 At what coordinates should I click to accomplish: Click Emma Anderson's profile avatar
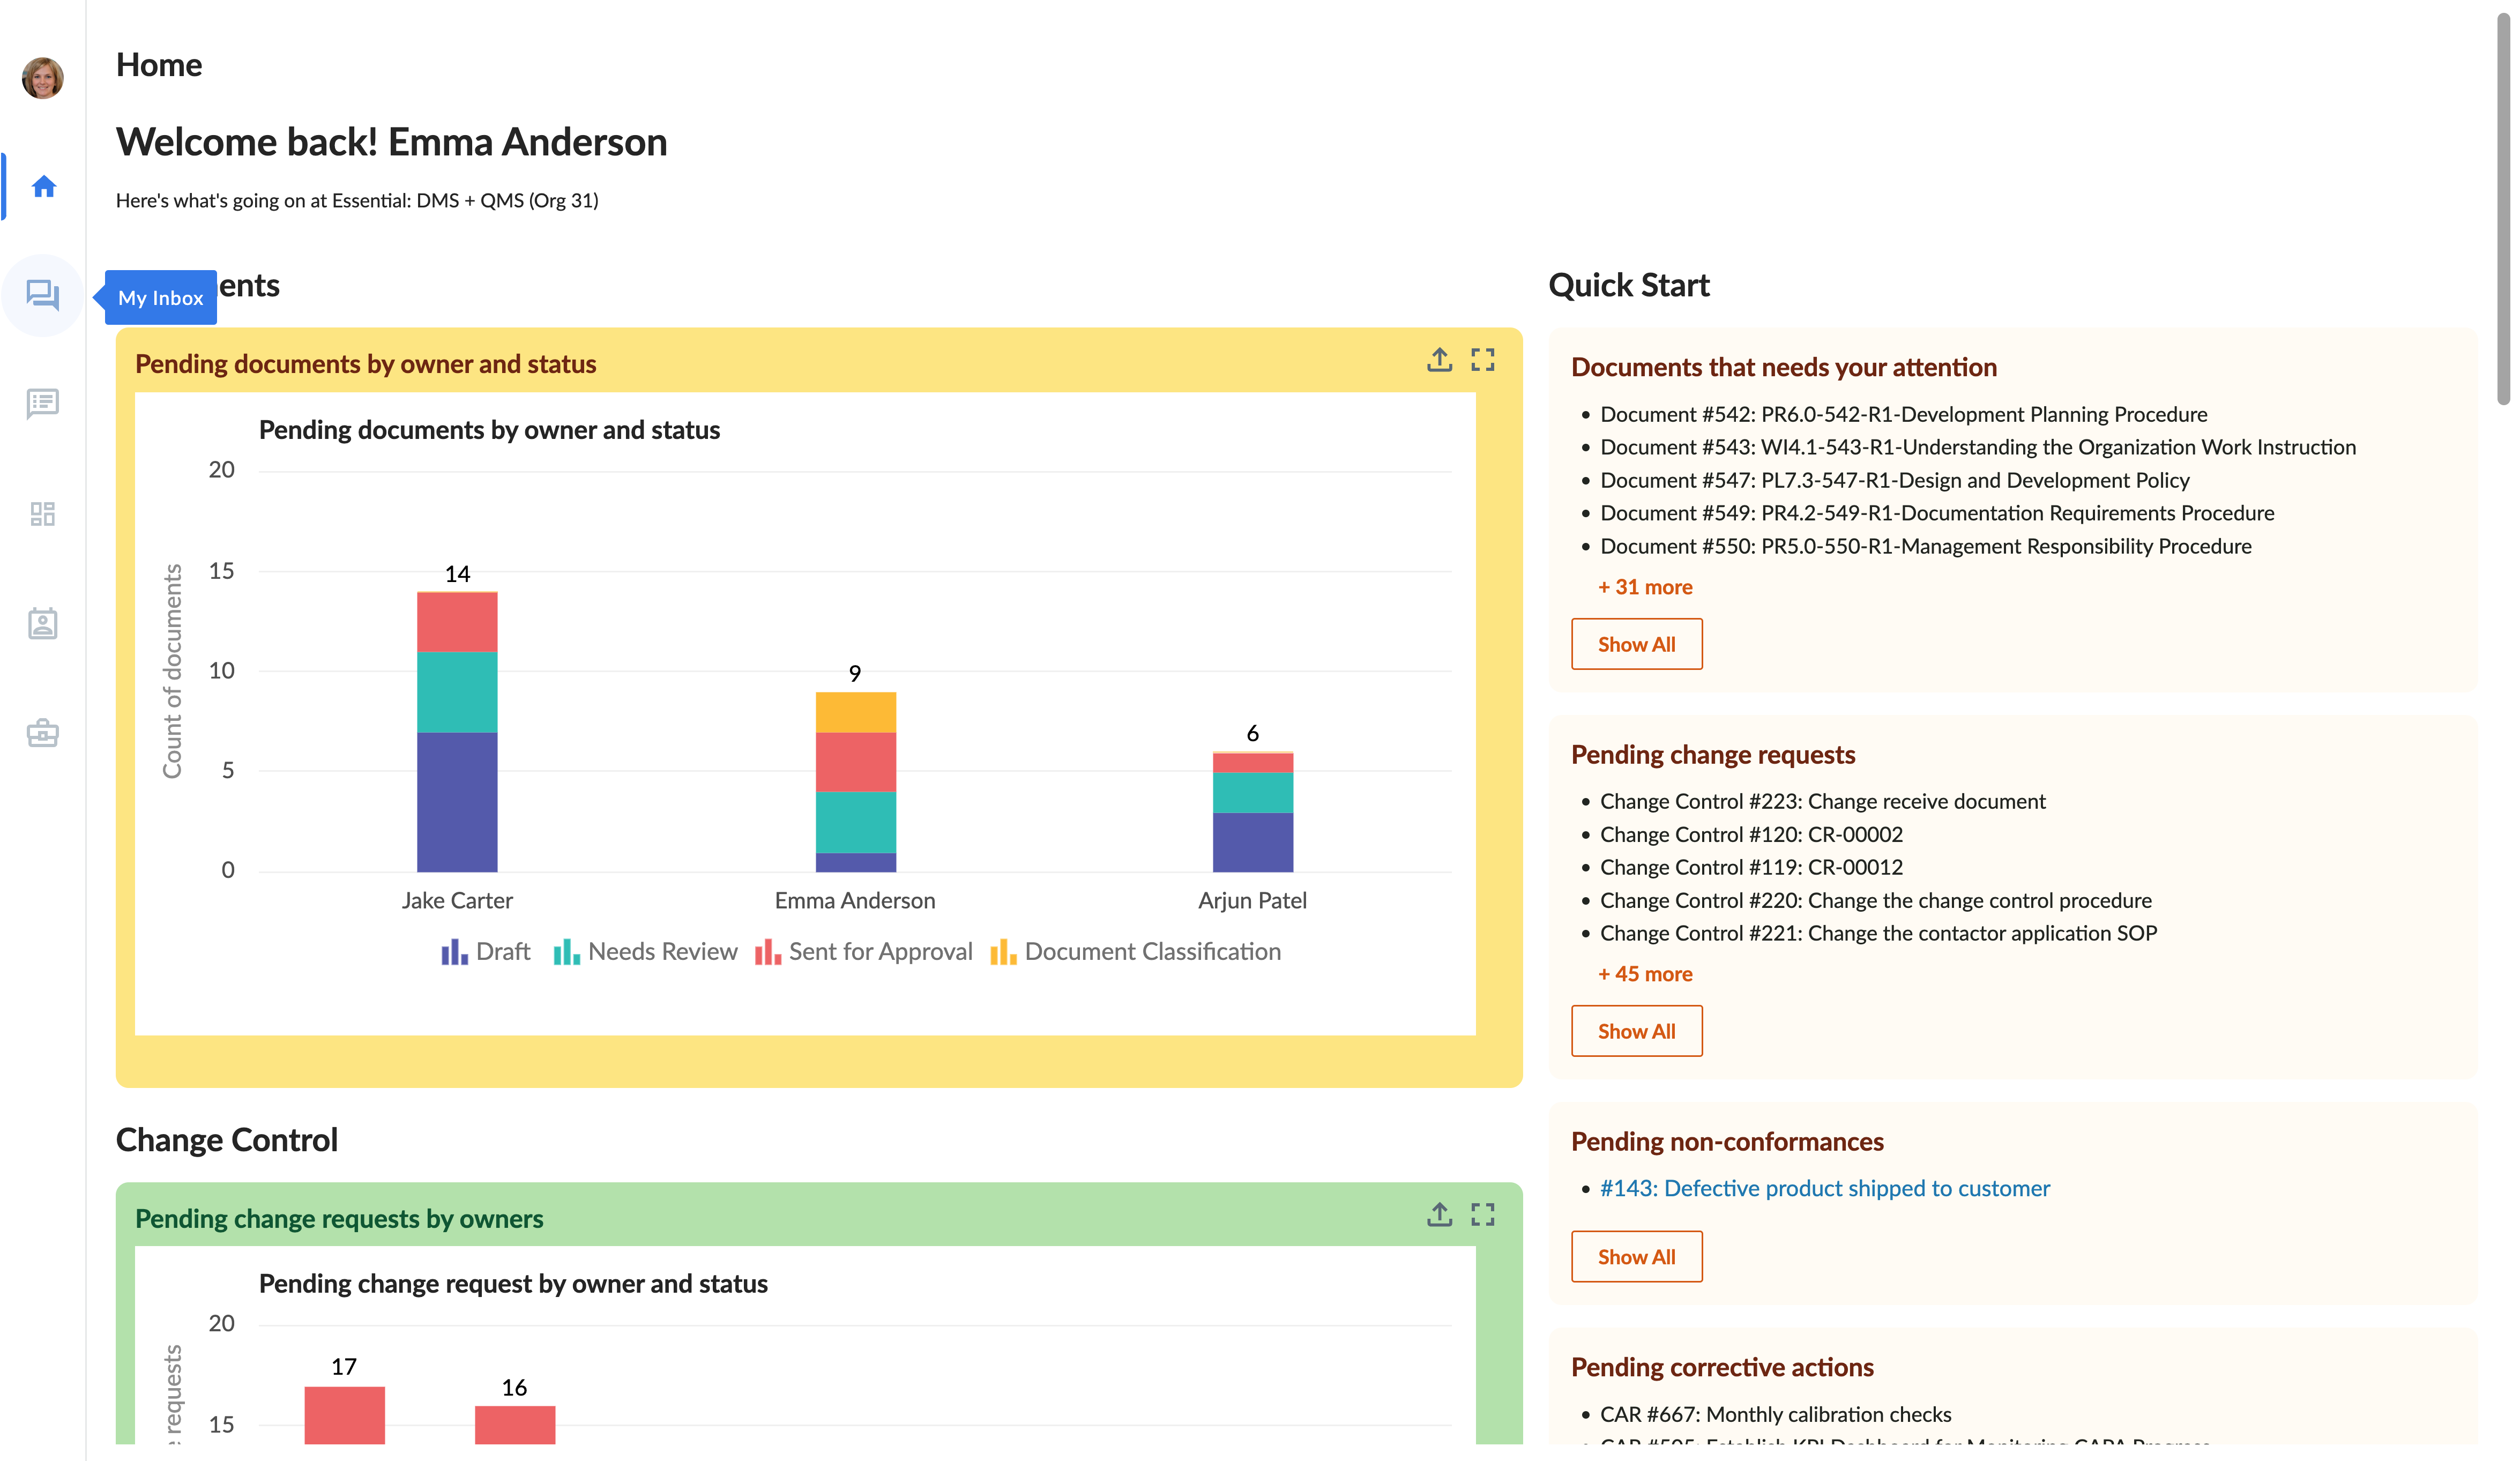coord(43,78)
